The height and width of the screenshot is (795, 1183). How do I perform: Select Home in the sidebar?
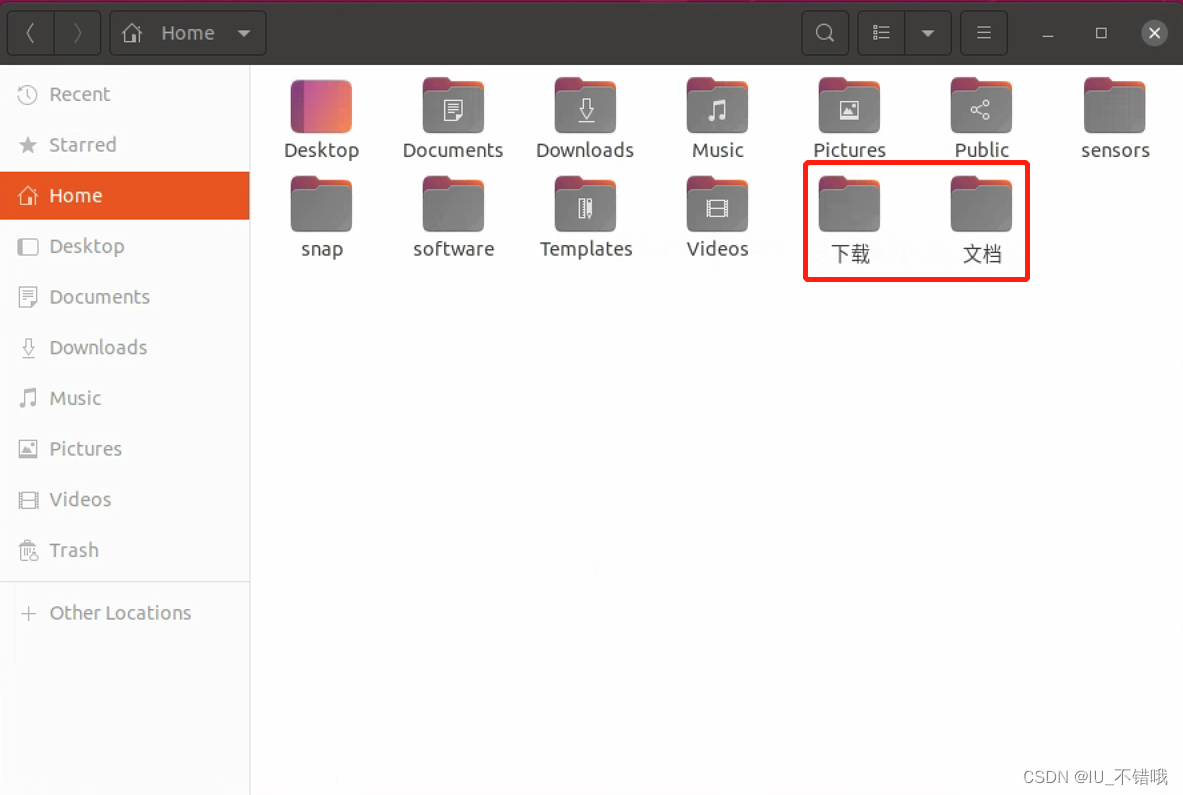pos(125,195)
